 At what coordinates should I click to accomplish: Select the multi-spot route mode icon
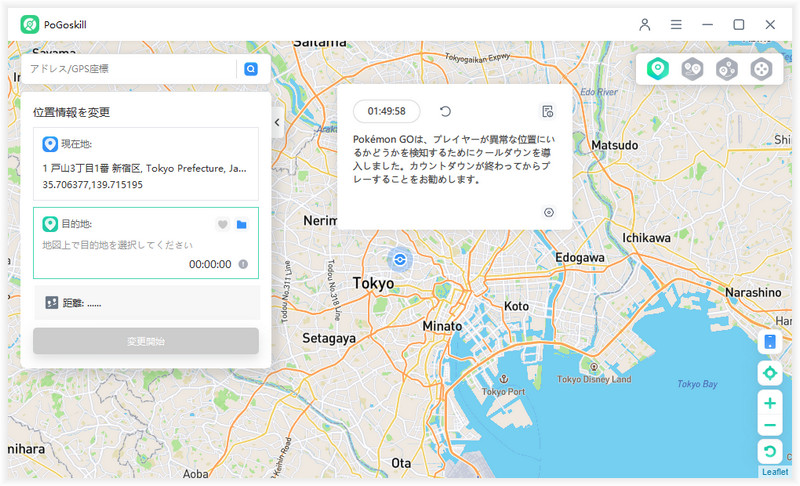727,68
